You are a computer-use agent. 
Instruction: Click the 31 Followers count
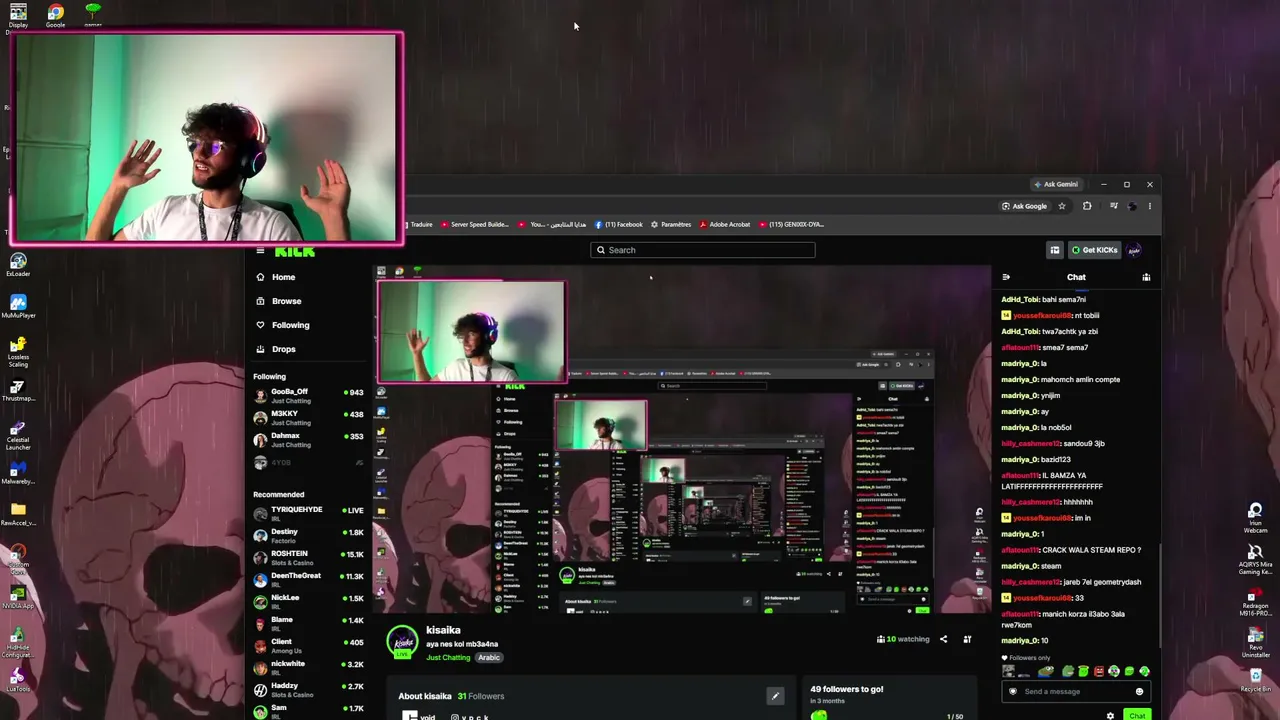pyautogui.click(x=481, y=696)
